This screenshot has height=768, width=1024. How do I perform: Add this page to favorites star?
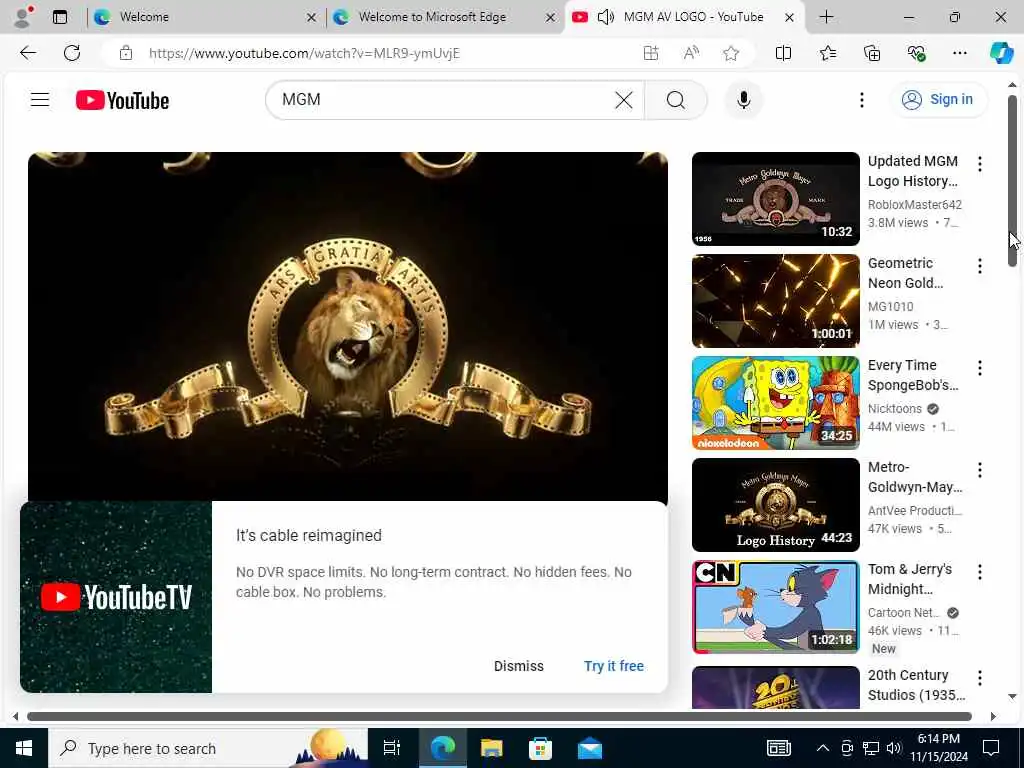click(x=731, y=53)
